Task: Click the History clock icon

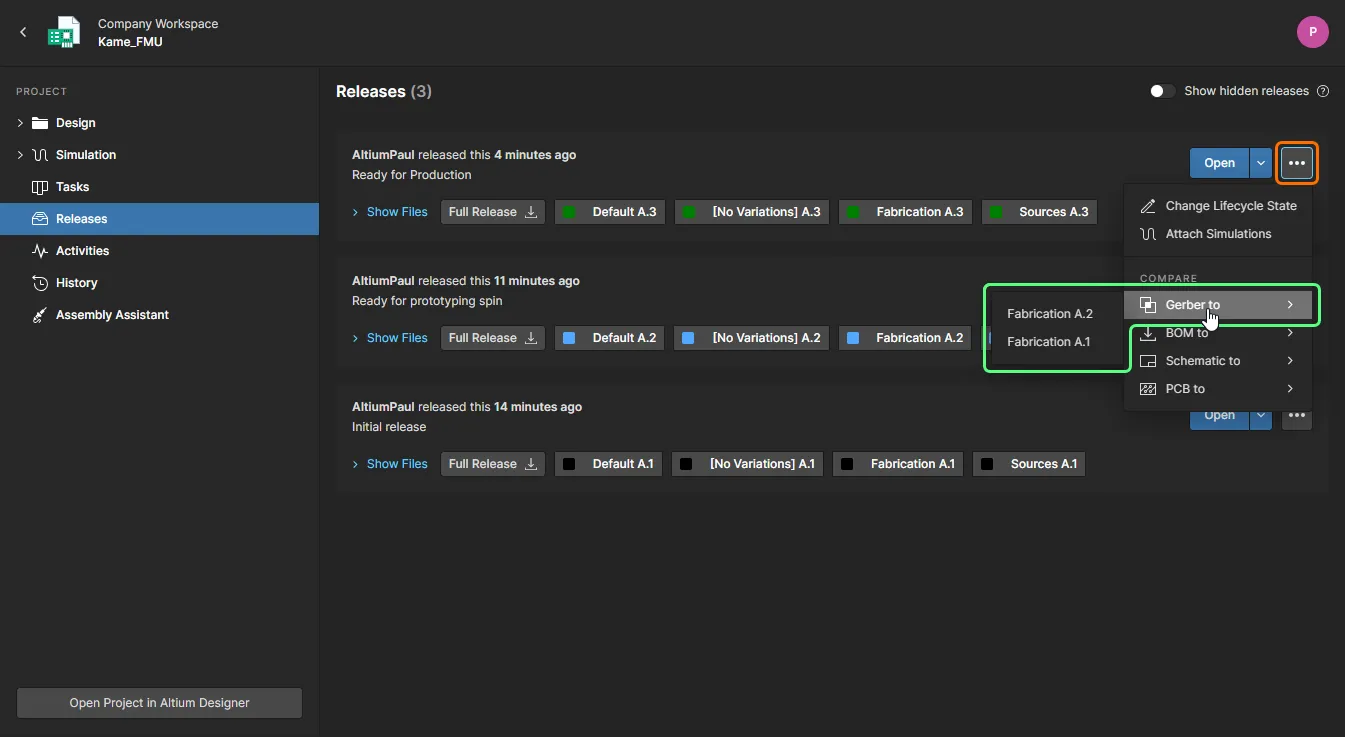Action: coord(40,283)
